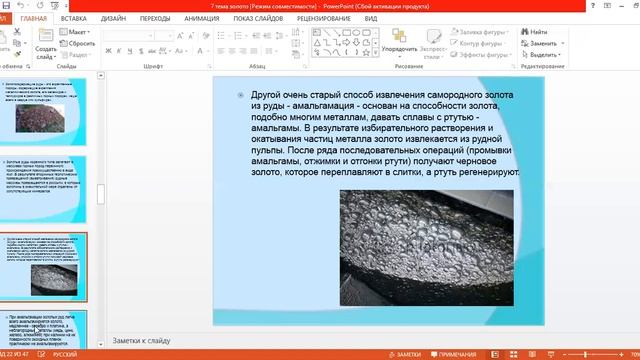Viewport: 640px width, 360px height.
Task: Start Slide Show from status bar icon
Action: click(x=551, y=354)
